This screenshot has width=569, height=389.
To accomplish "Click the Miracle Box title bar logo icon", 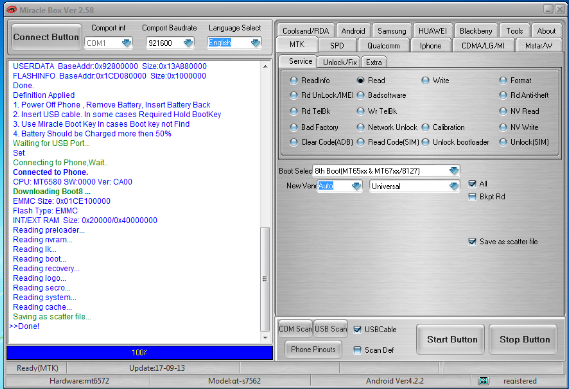I will tap(11, 10).
